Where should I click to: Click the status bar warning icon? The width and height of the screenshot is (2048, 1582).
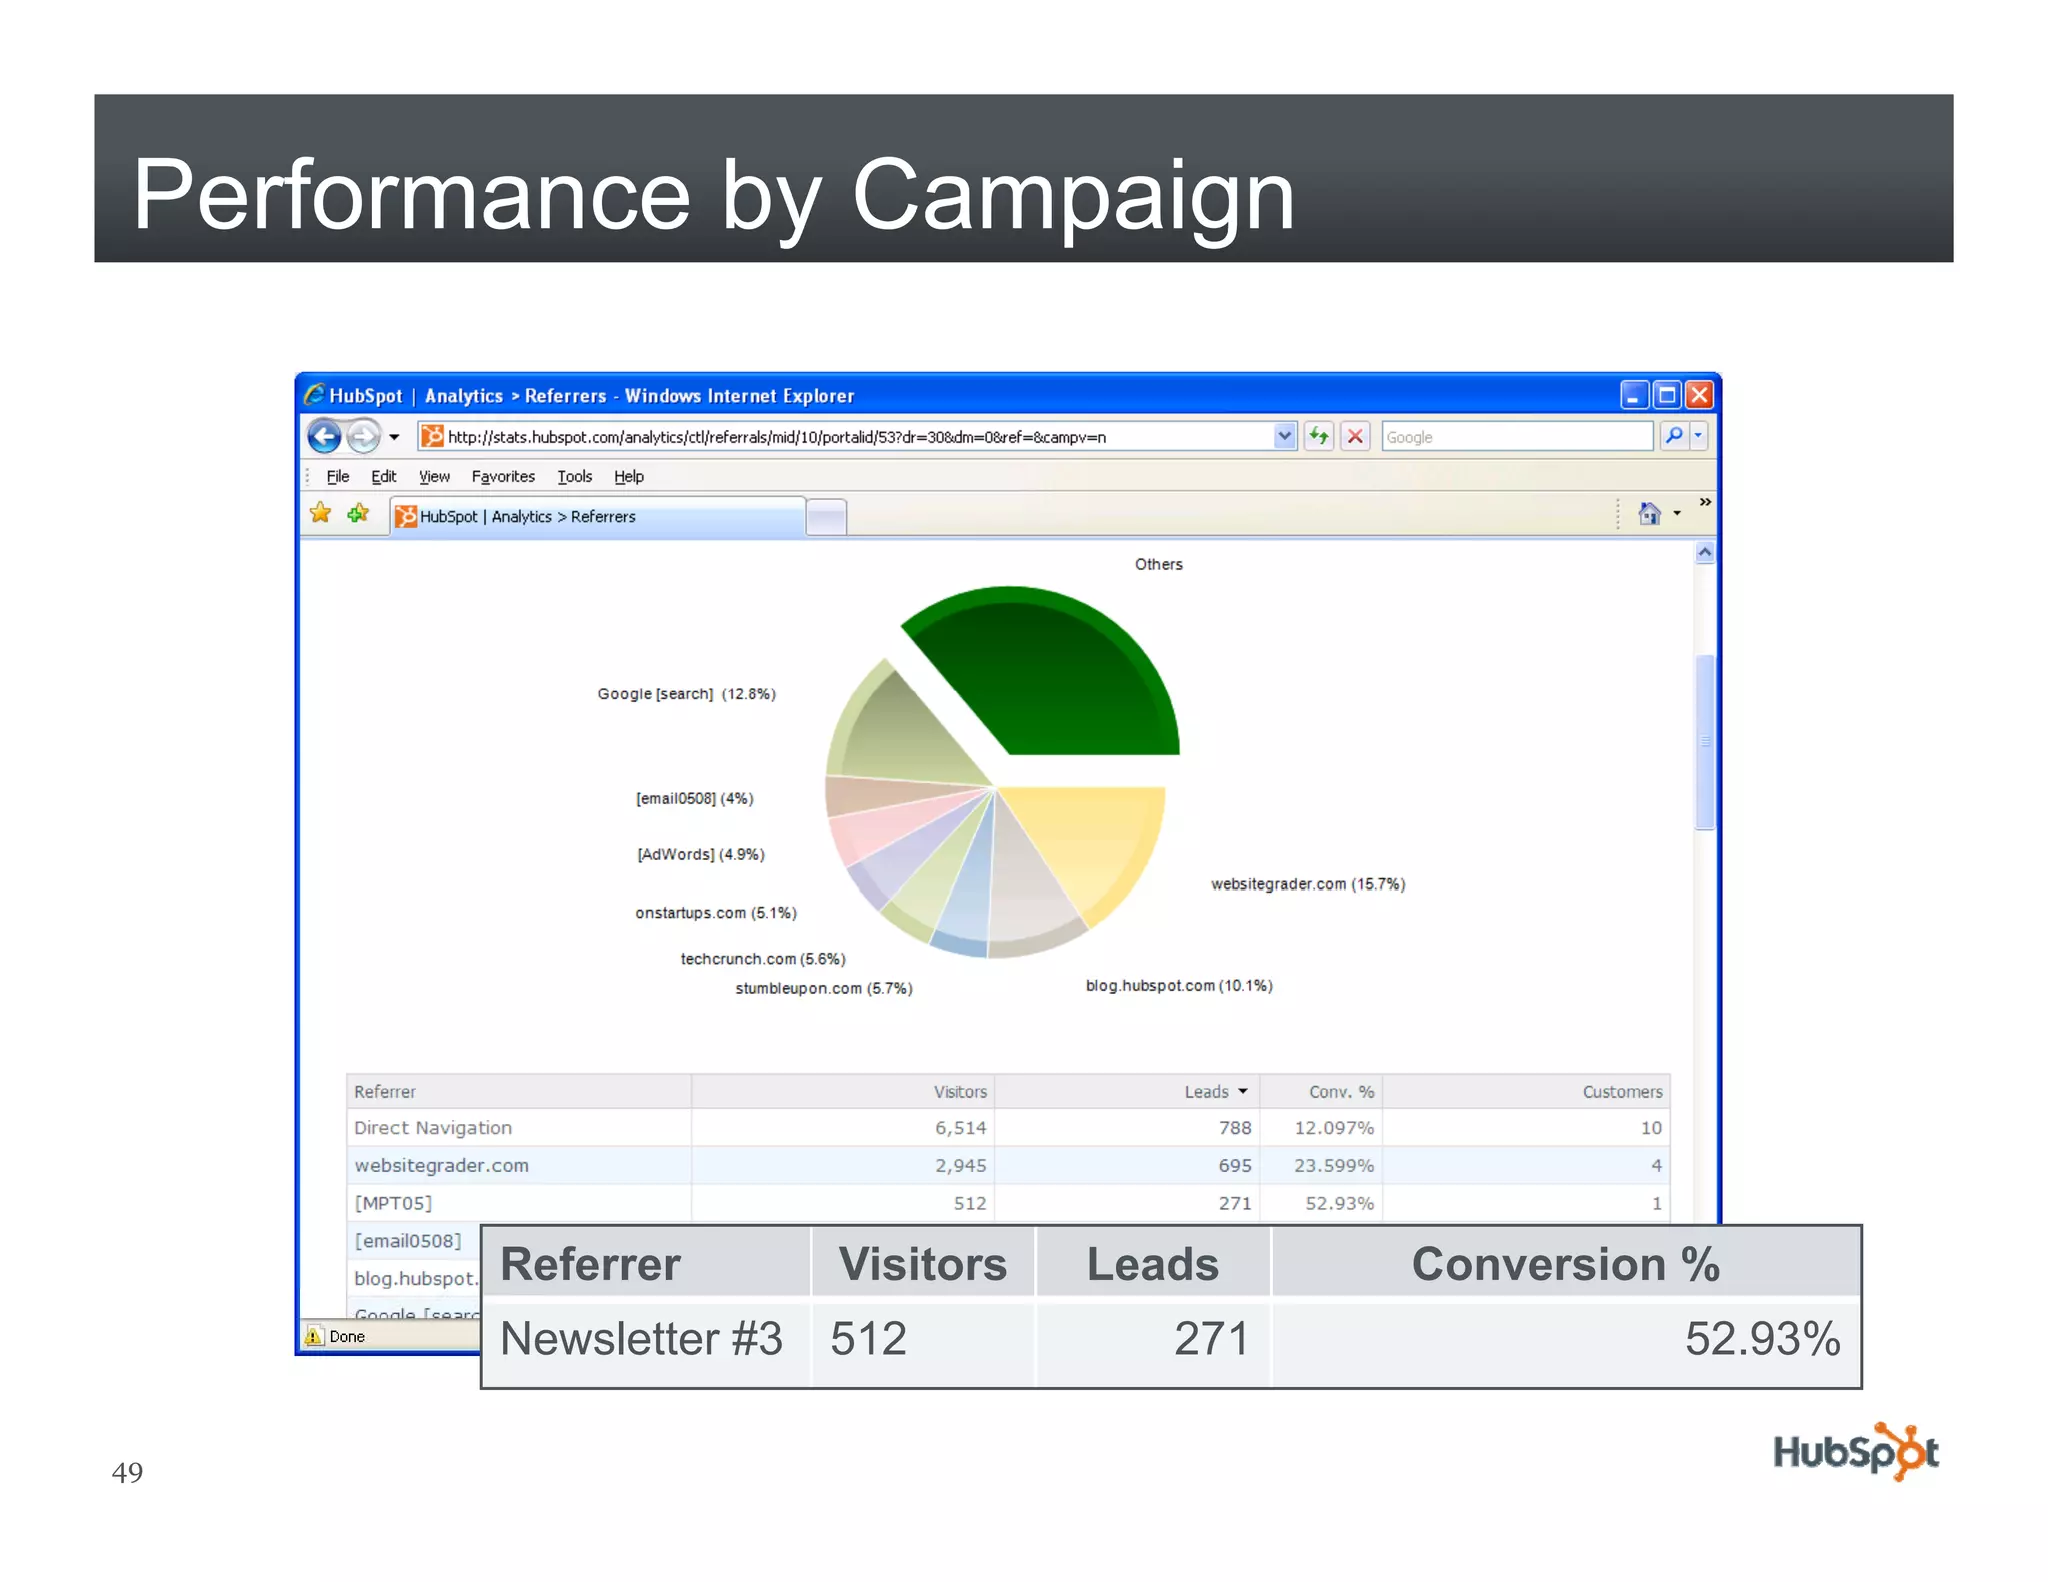(x=315, y=1336)
